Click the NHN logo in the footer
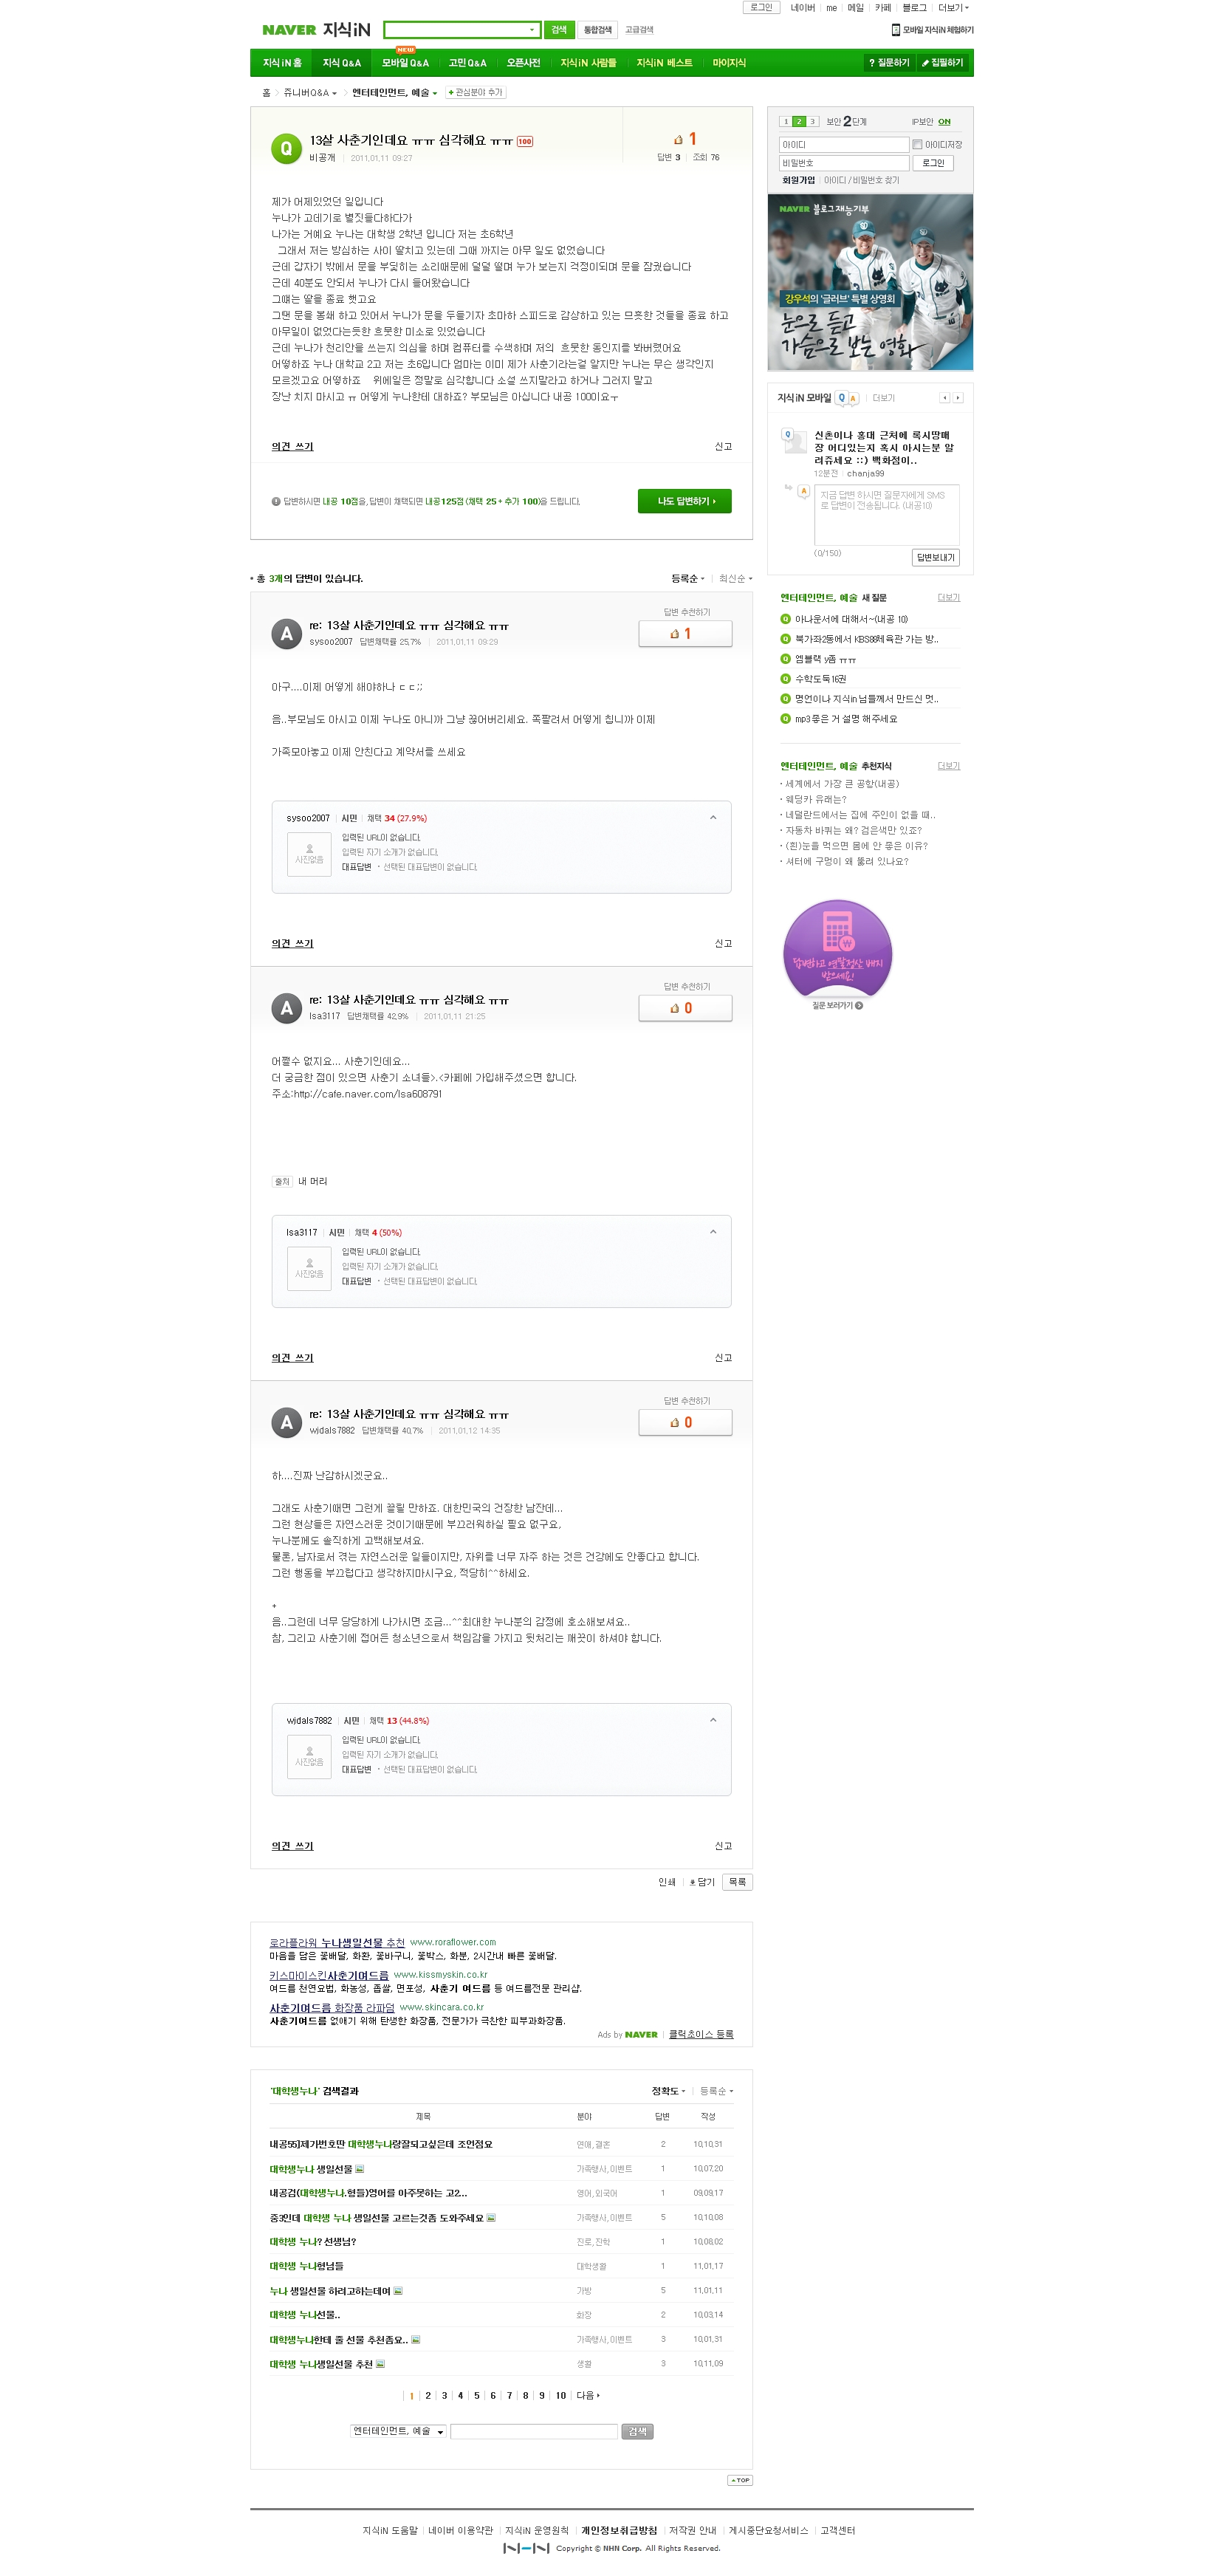Viewport: 1225px width, 2576px height. tap(526, 2548)
